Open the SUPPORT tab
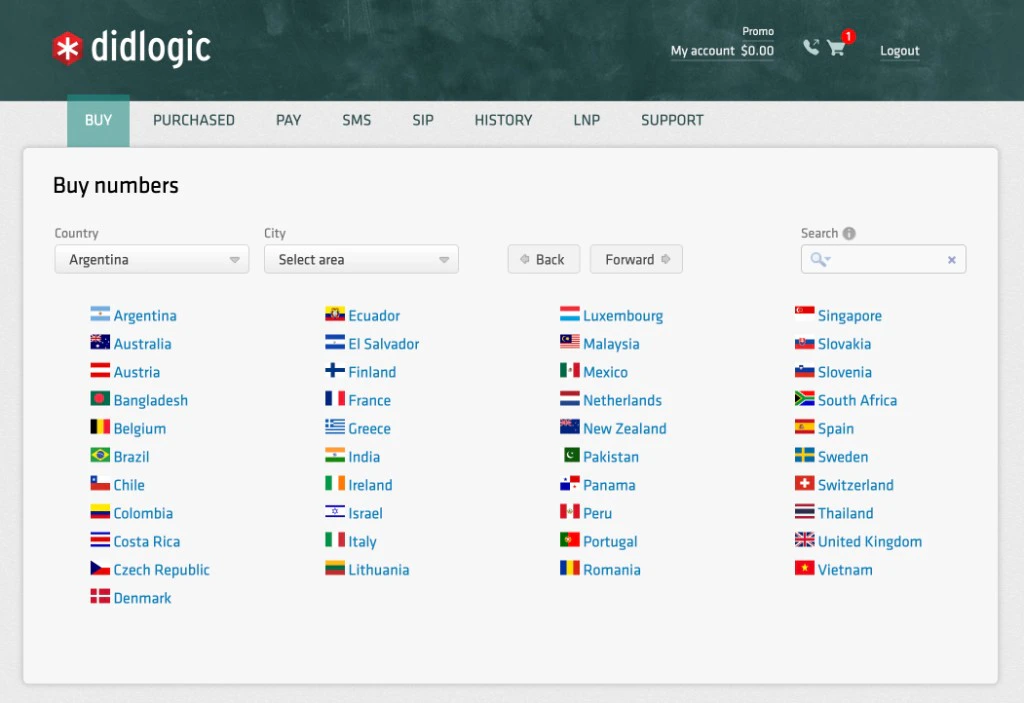 pos(672,120)
